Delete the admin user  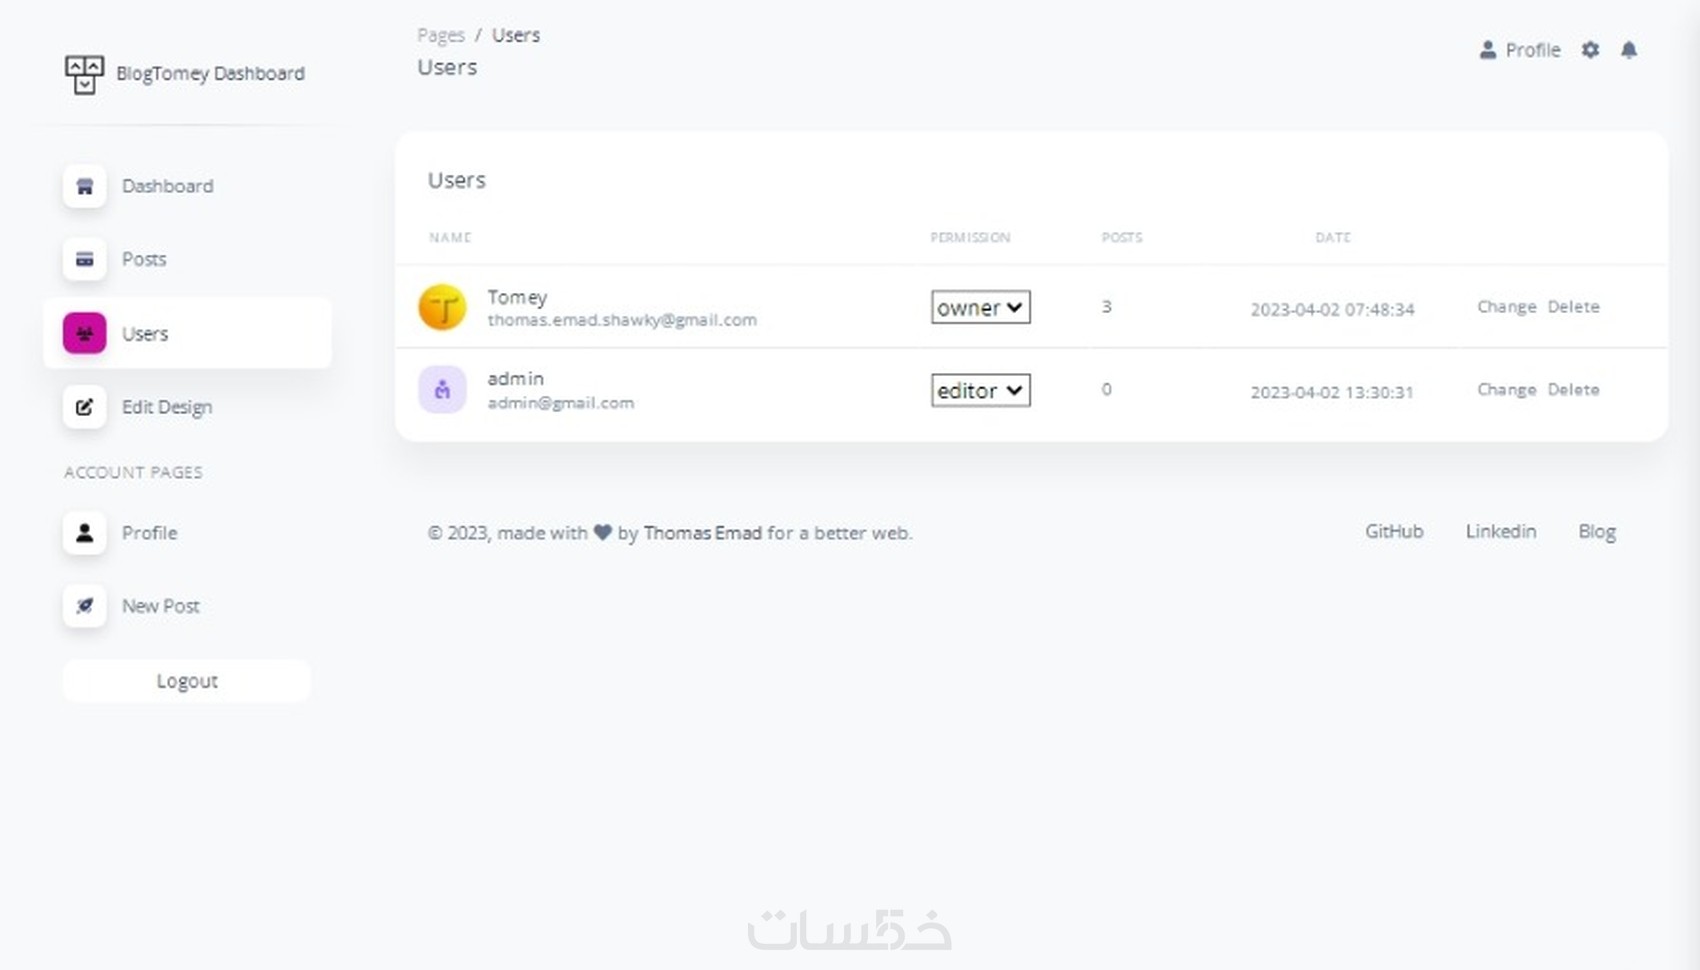click(x=1573, y=390)
